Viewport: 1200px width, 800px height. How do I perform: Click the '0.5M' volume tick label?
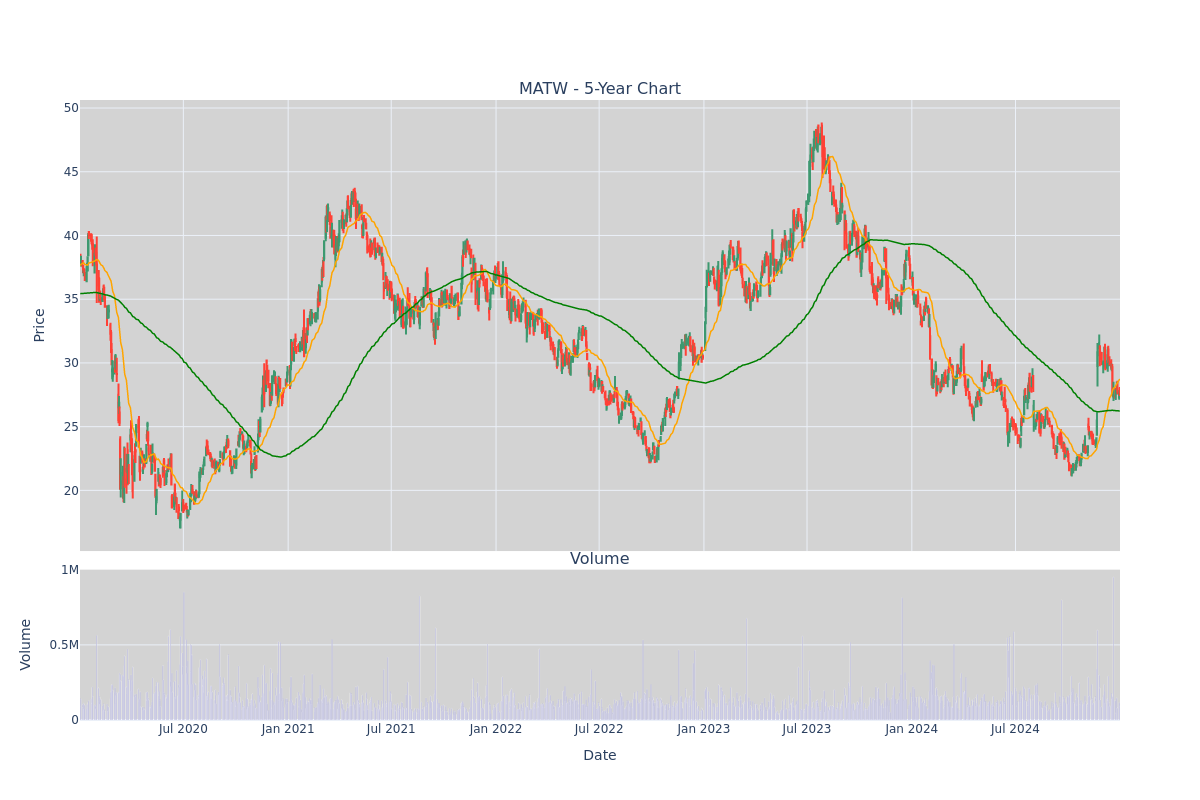[x=64, y=645]
